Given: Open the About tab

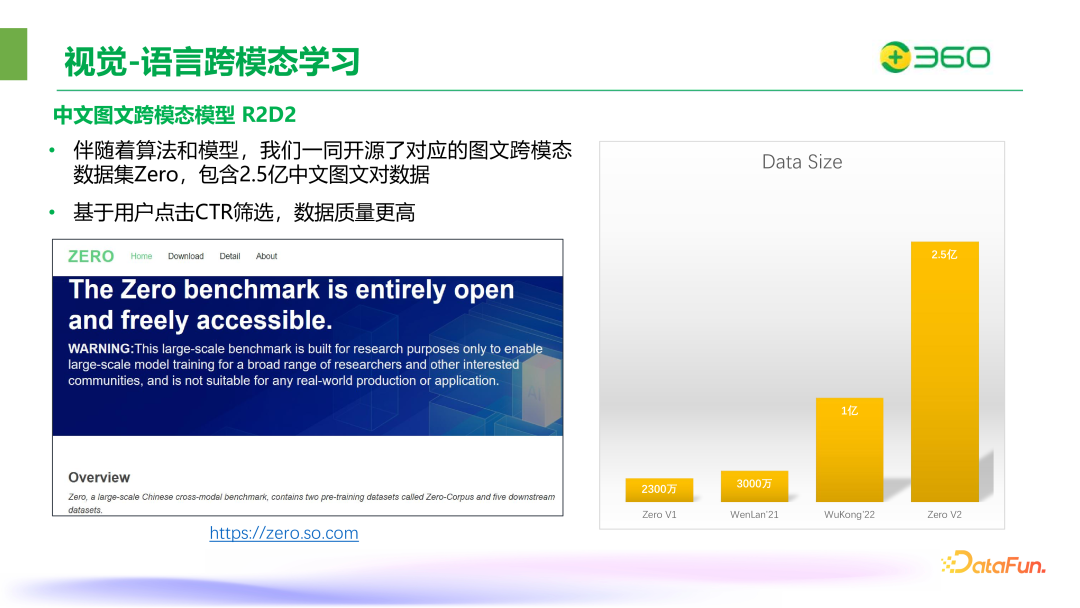Looking at the screenshot, I should [266, 256].
